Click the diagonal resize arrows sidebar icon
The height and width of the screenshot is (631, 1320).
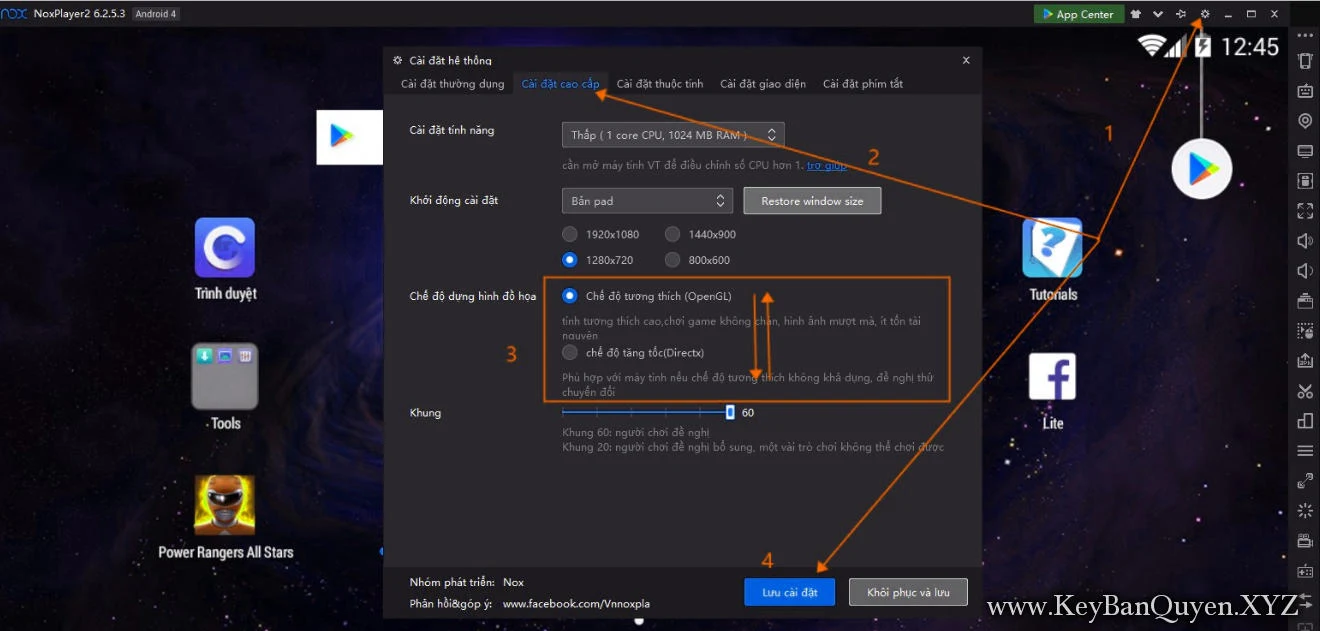(x=1305, y=481)
